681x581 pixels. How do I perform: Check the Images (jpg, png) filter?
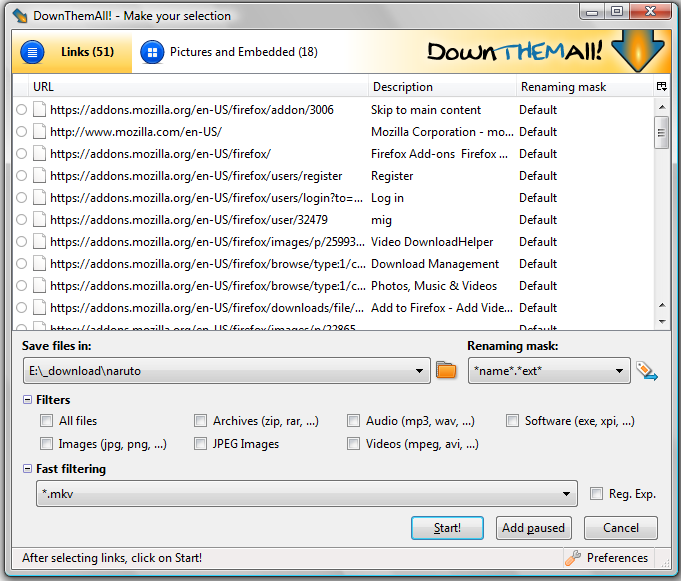pos(46,443)
